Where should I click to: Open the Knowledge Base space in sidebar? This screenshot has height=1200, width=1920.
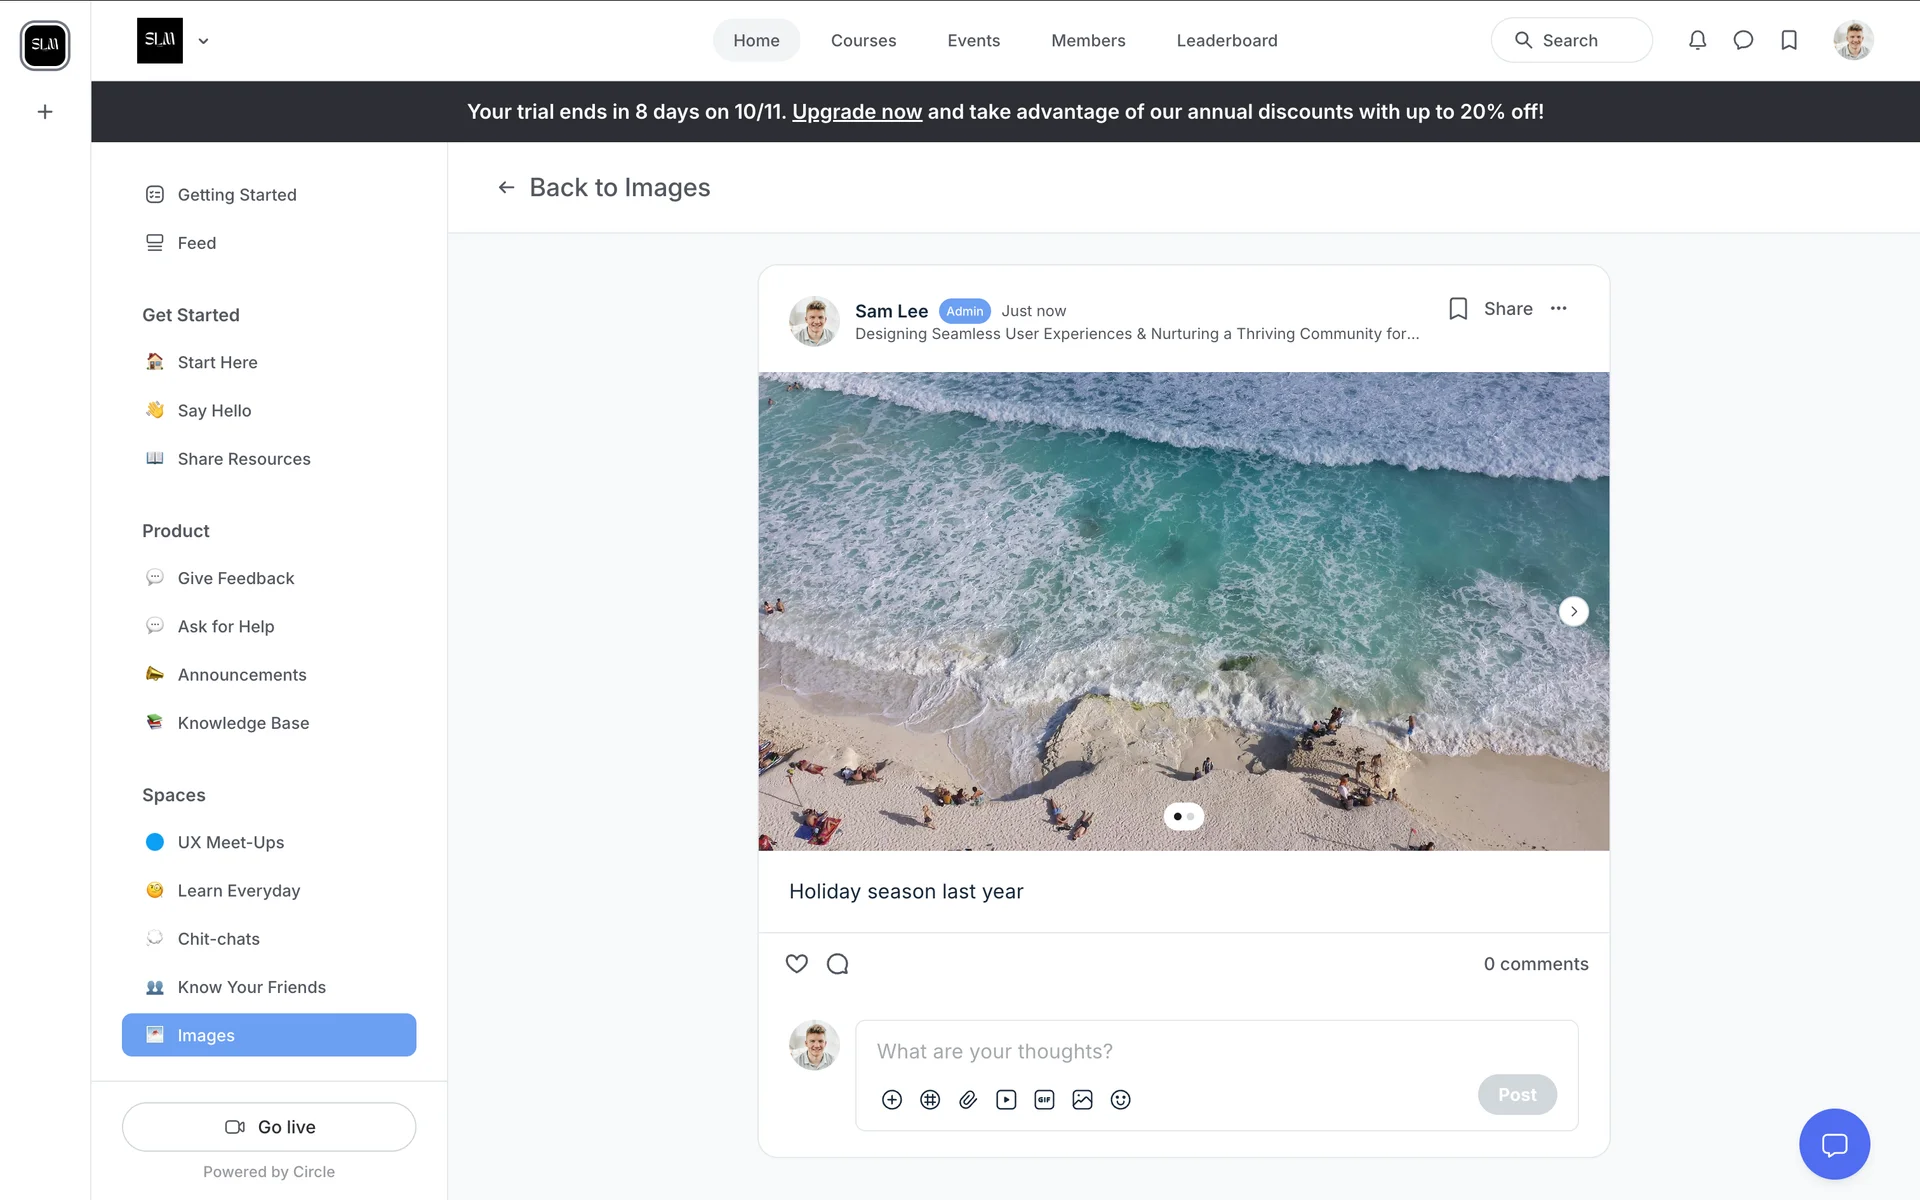(243, 723)
